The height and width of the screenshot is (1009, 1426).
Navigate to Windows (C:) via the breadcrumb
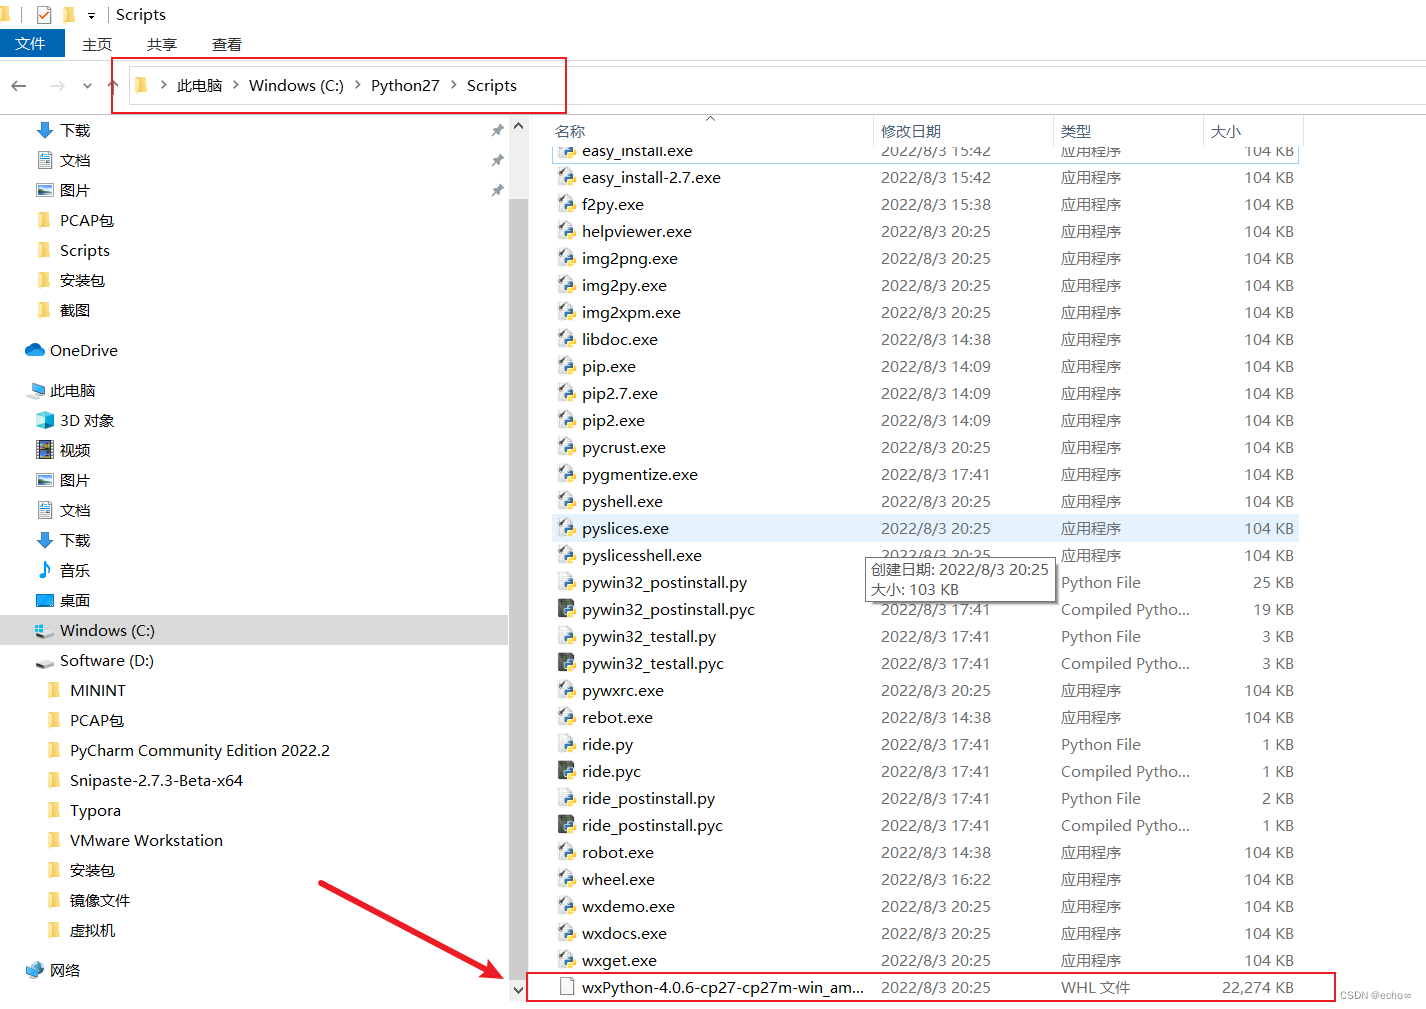295,85
